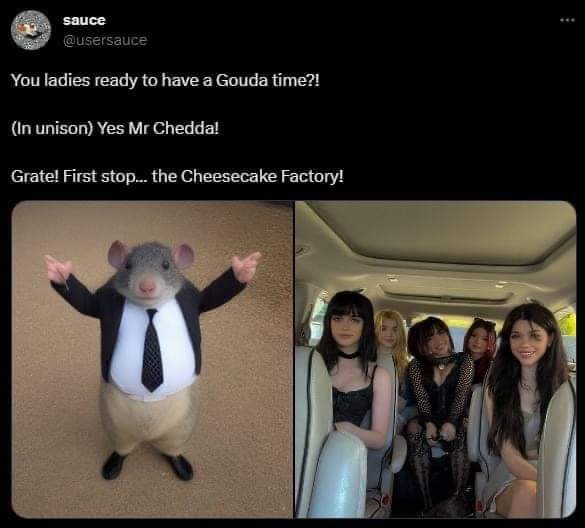585x528 pixels.
Task: Click the rat's pink nose
Action: [x=147, y=286]
